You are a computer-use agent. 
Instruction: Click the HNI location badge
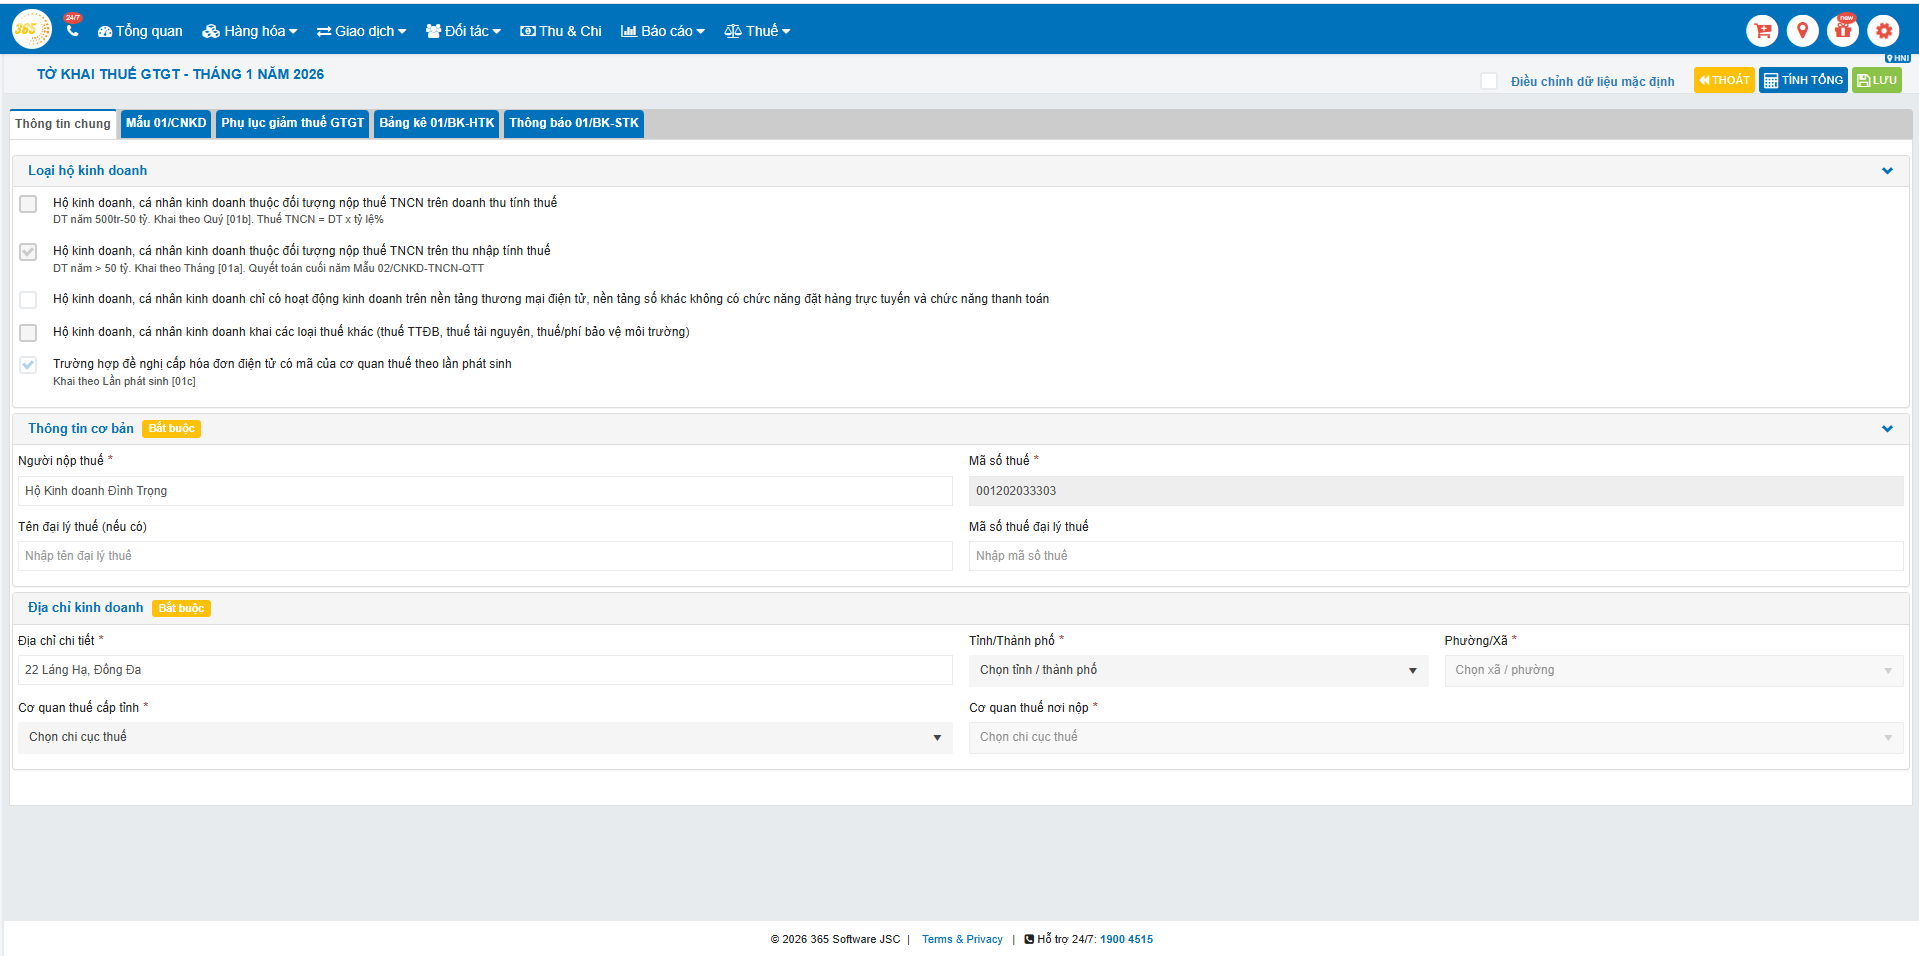click(1897, 58)
